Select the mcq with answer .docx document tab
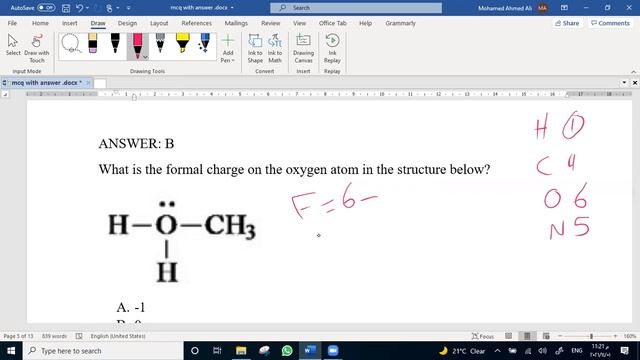640x360 pixels. pos(46,82)
